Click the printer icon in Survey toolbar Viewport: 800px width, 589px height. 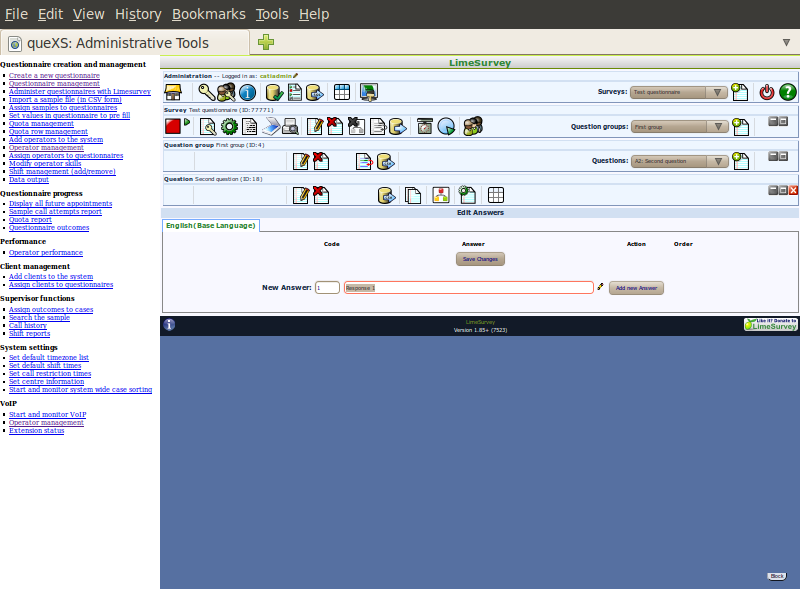point(290,126)
